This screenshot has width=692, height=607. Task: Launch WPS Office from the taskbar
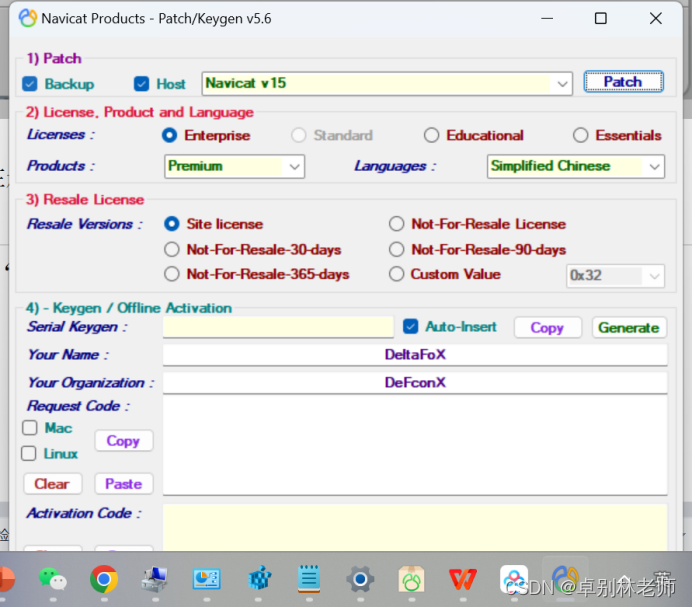point(463,579)
